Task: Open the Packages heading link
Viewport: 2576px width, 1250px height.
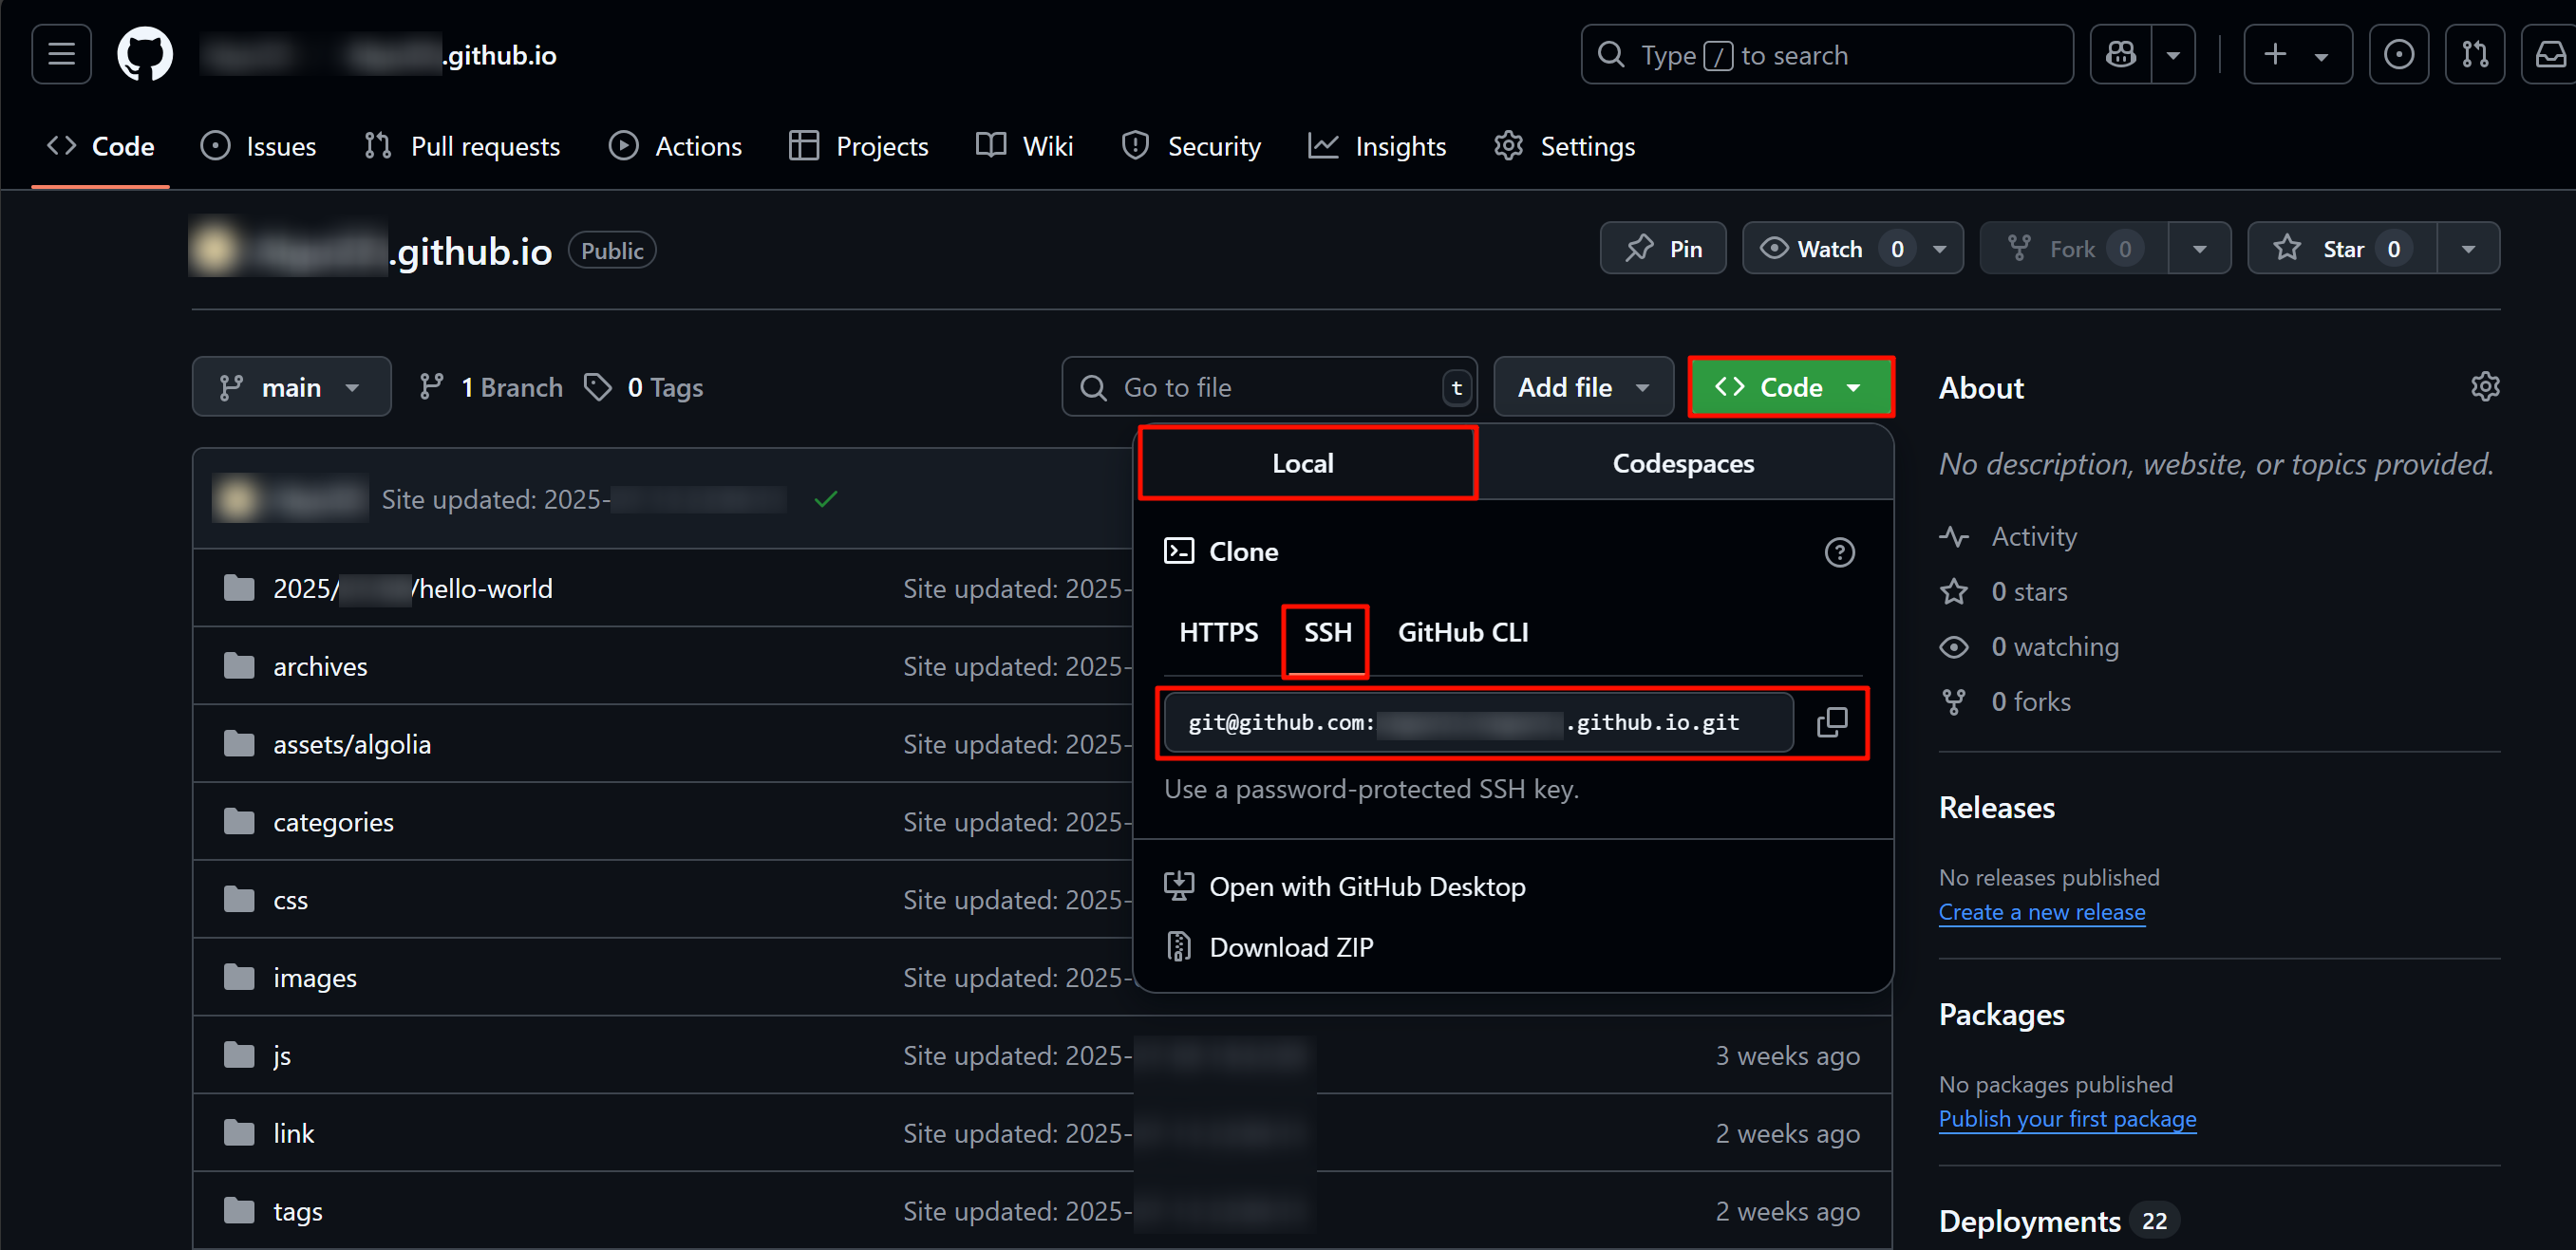Action: [2001, 1015]
